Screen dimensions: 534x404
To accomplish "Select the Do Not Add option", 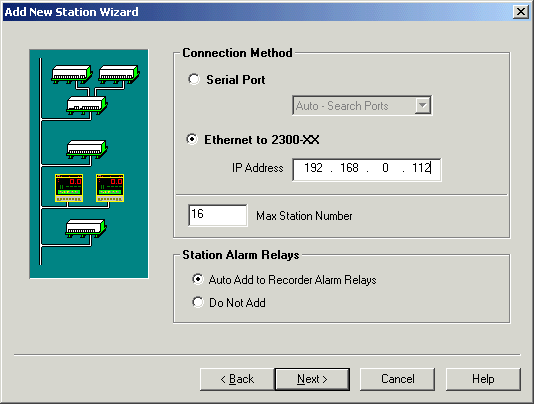I will [x=198, y=302].
